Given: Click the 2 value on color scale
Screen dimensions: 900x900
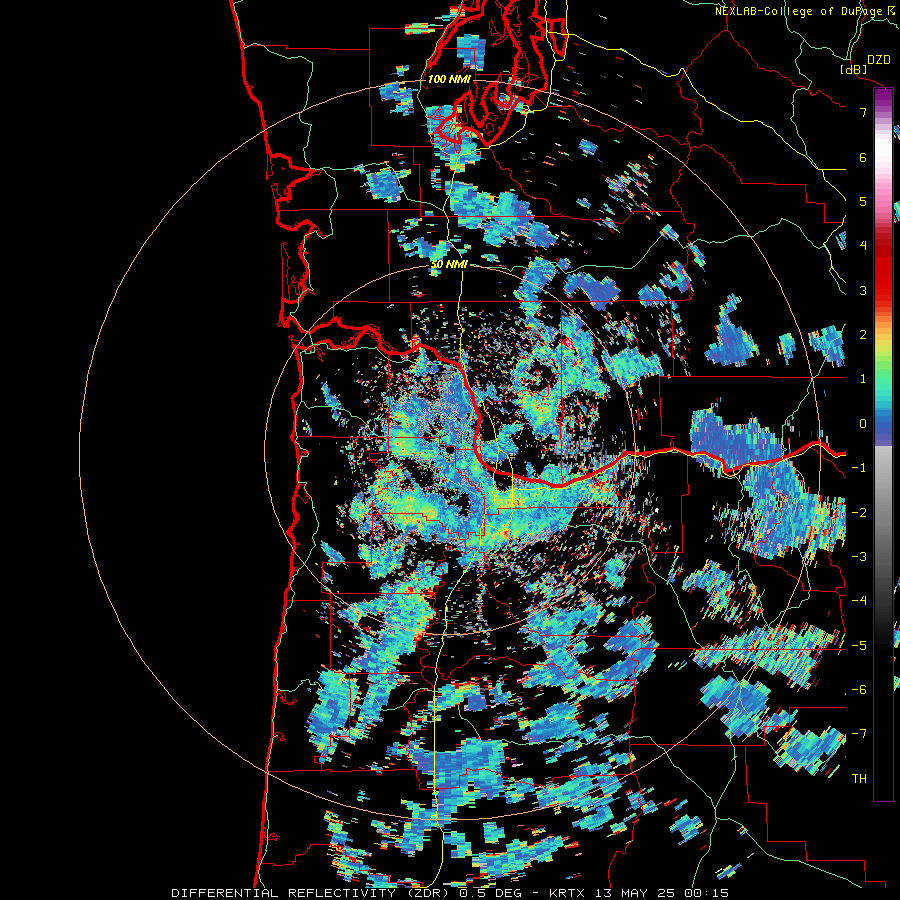Looking at the screenshot, I should (x=863, y=335).
